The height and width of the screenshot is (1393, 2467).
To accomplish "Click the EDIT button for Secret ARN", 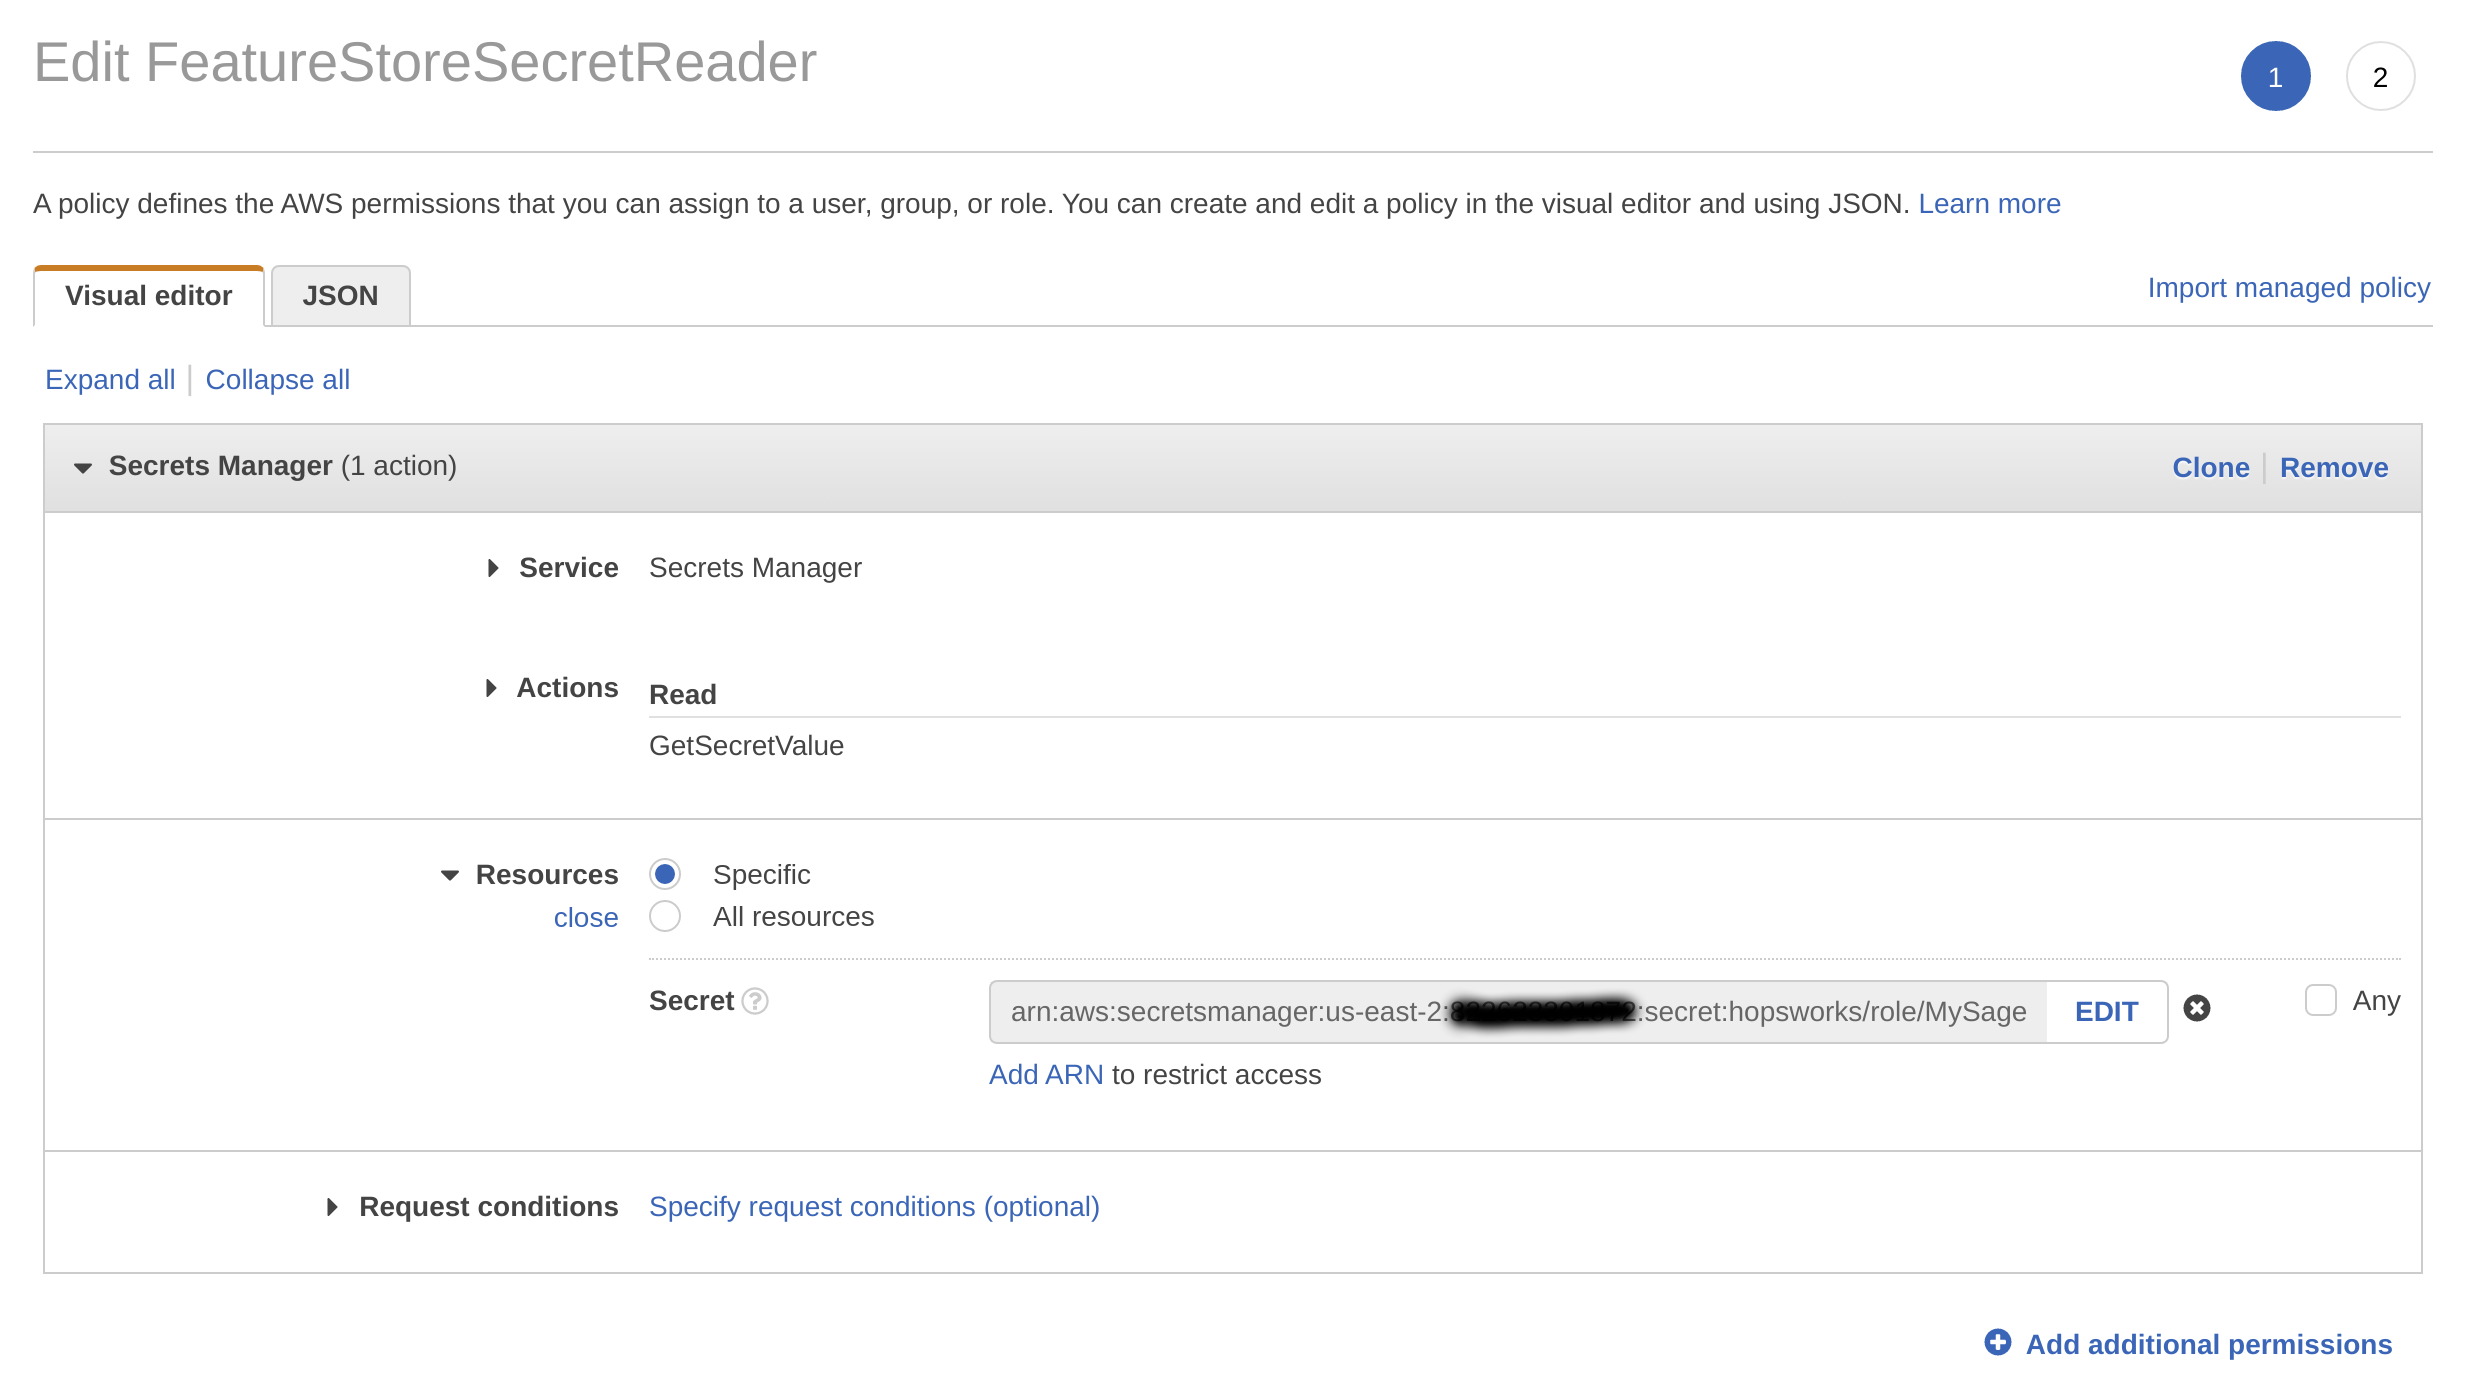I will (x=2106, y=1010).
